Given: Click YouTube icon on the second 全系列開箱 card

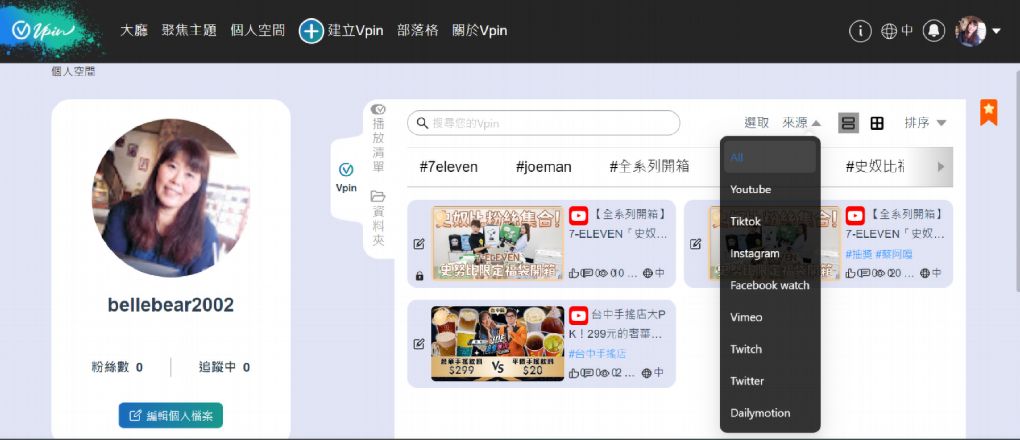Looking at the screenshot, I should pyautogui.click(x=855, y=215).
